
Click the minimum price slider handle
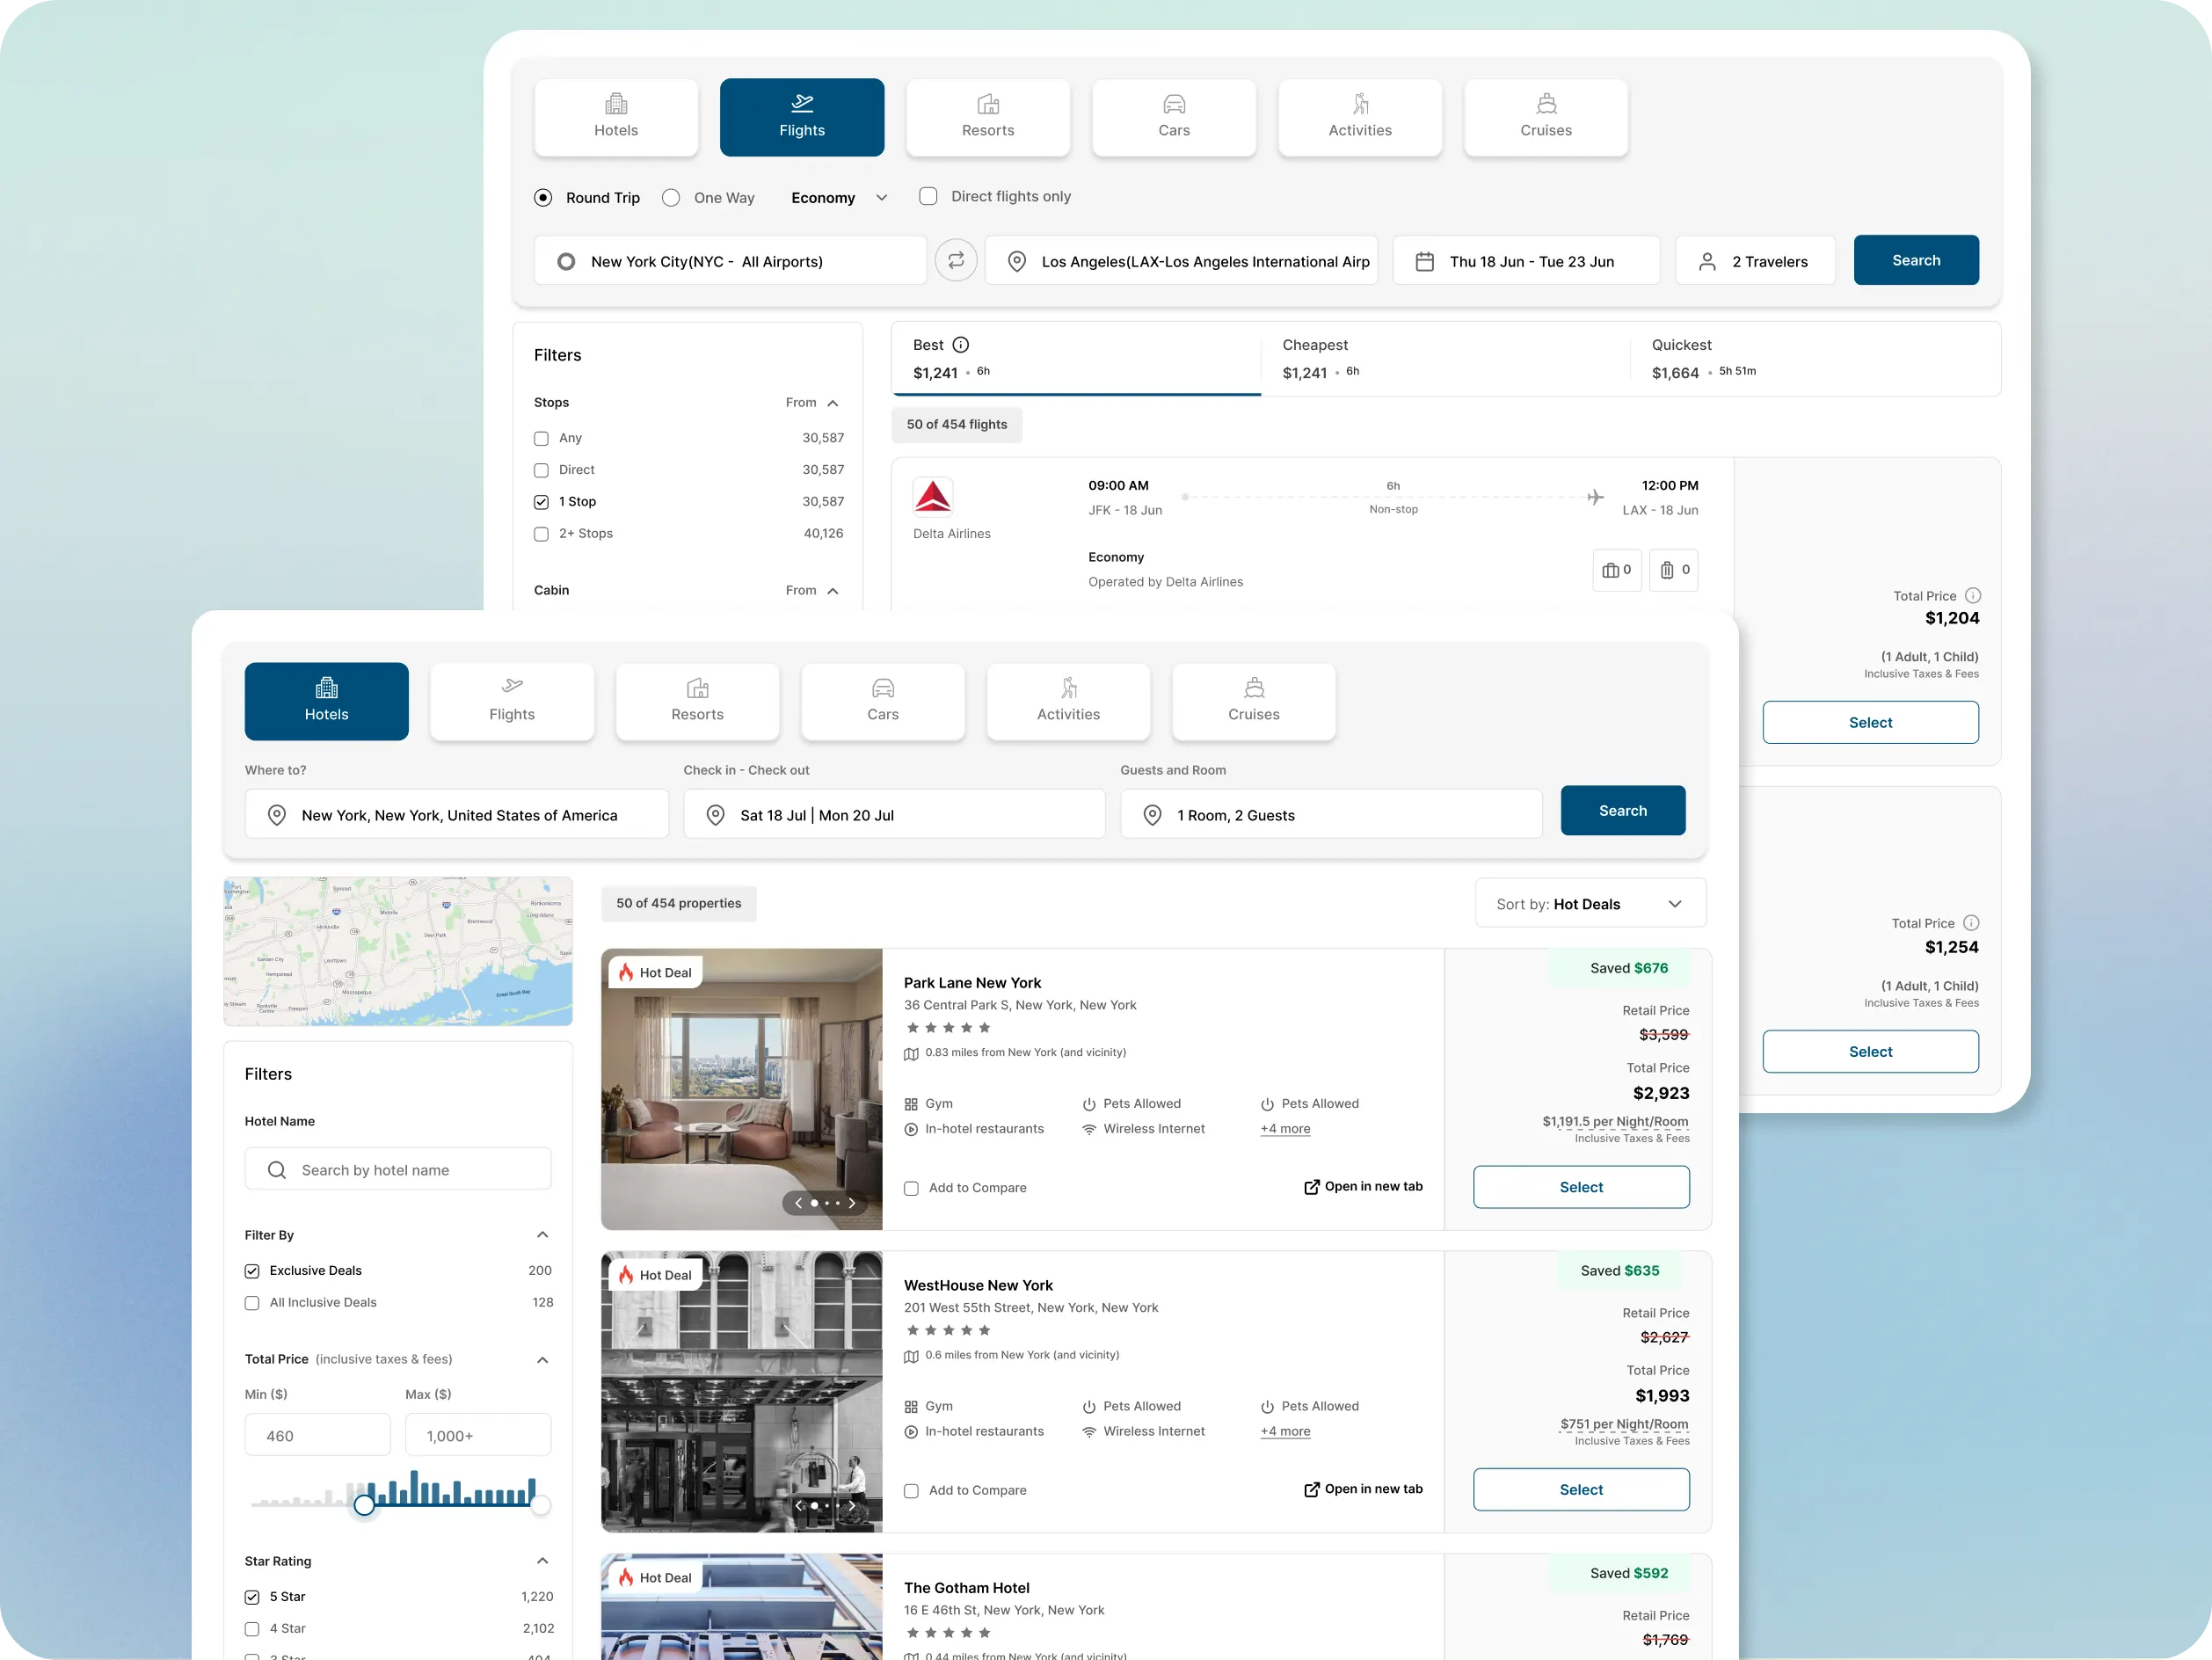click(x=364, y=1505)
